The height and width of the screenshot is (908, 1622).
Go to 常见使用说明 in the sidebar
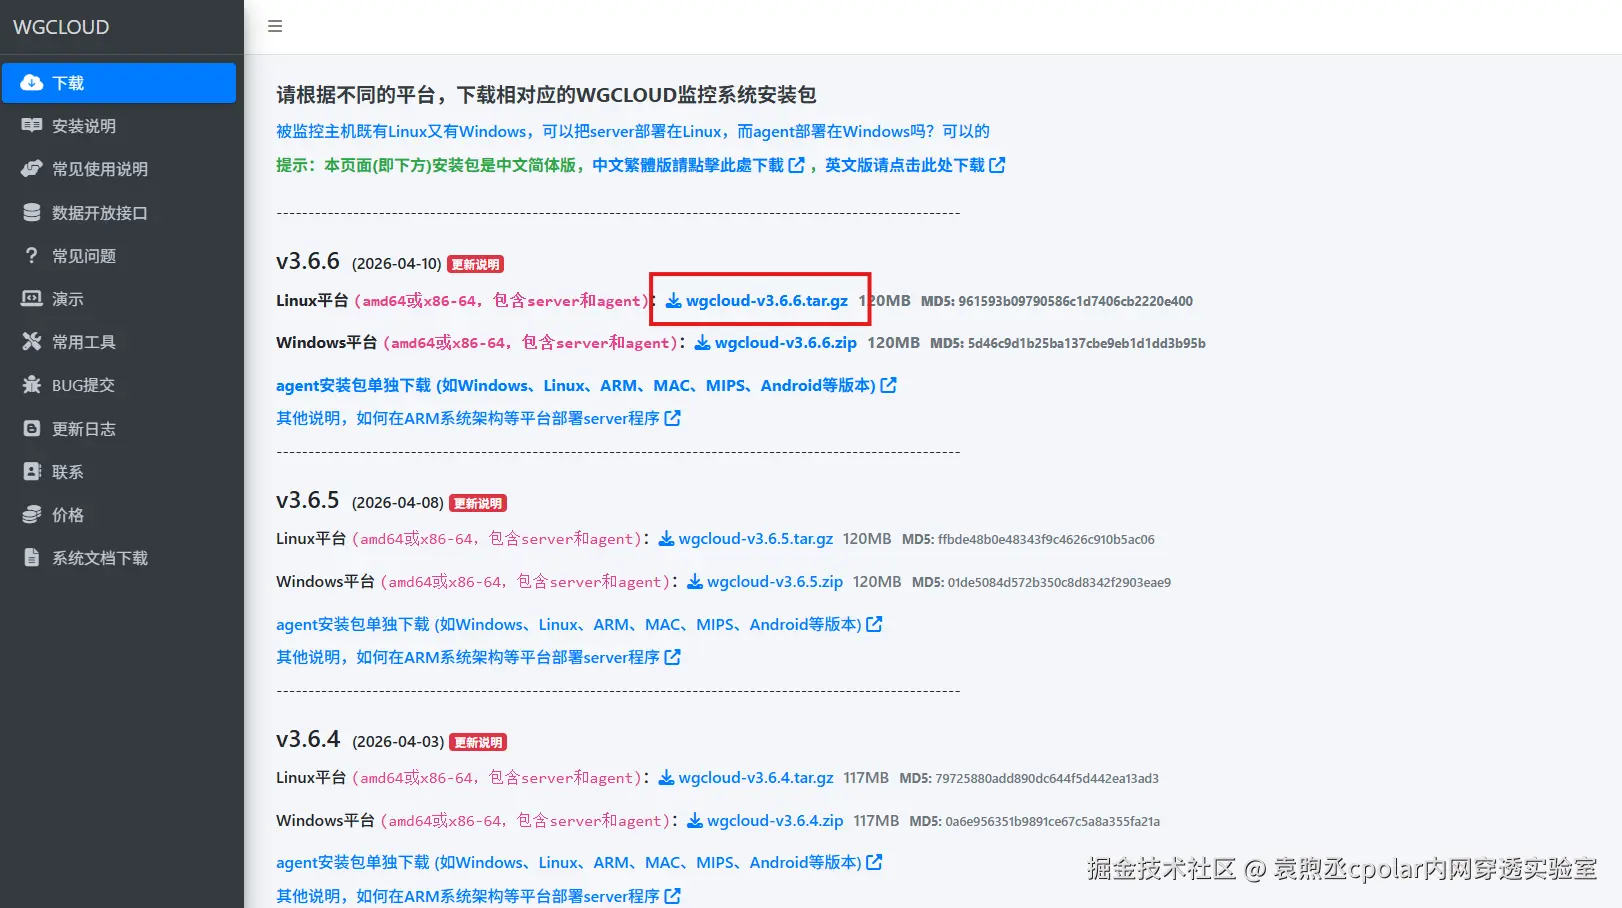pyautogui.click(x=119, y=169)
